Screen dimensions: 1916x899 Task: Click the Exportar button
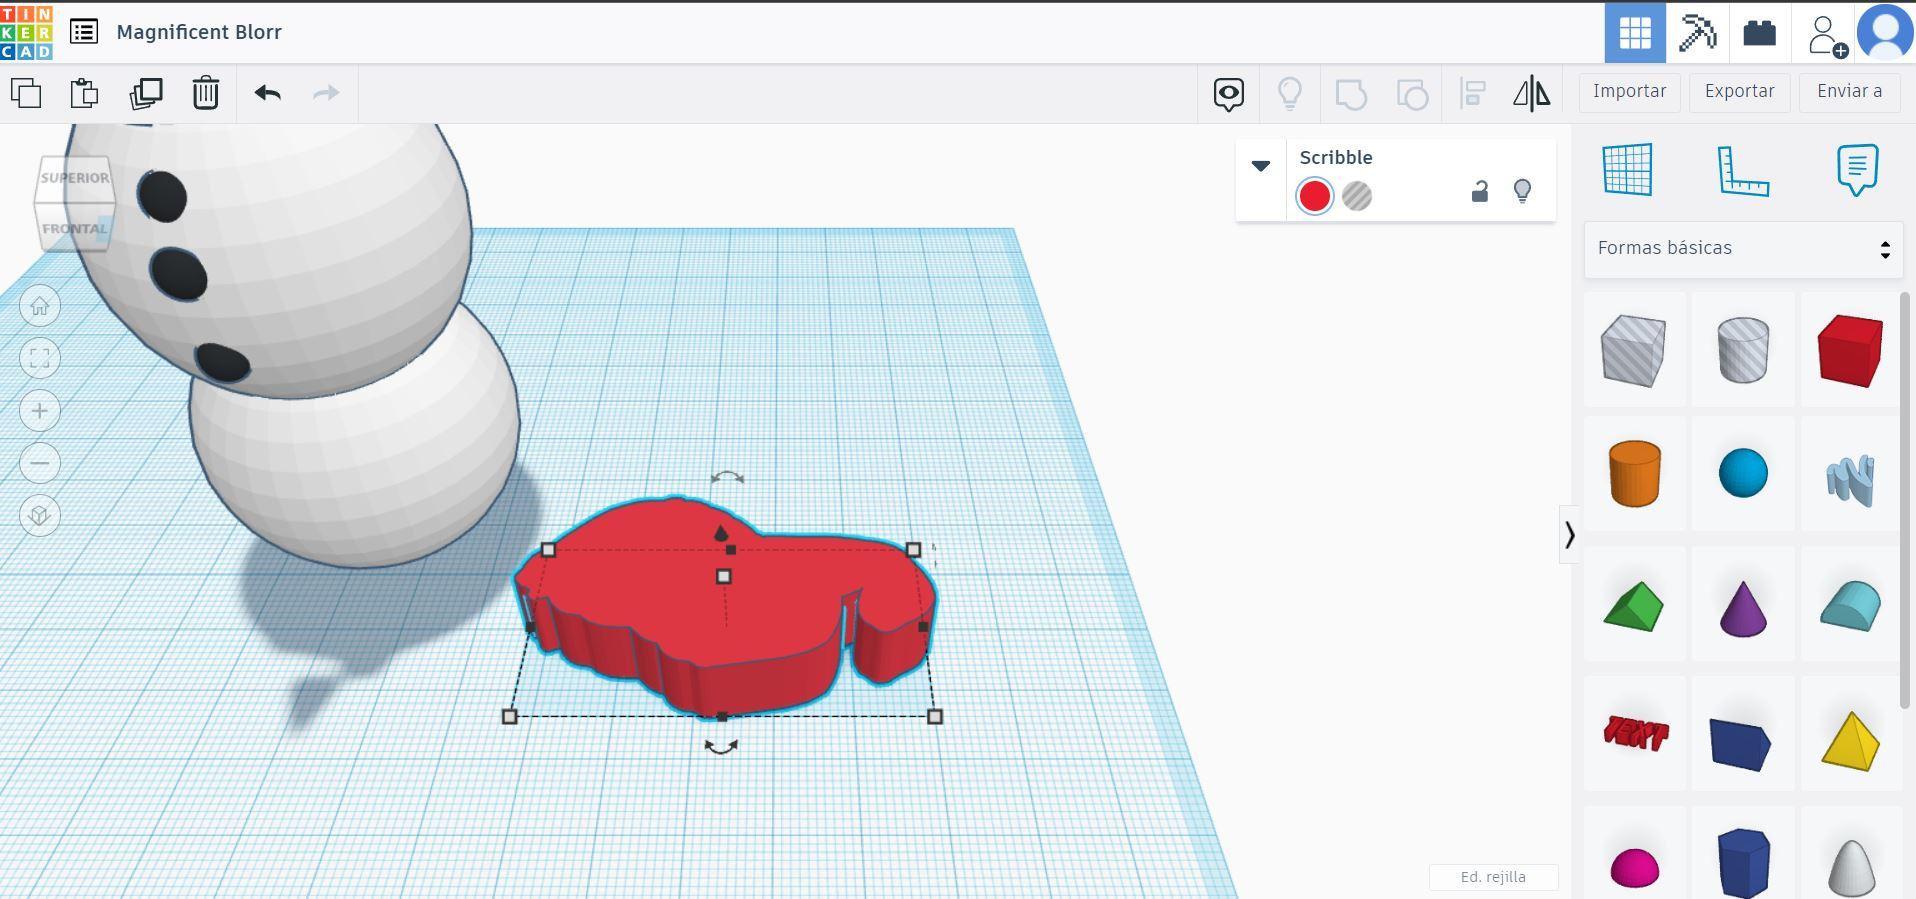pyautogui.click(x=1739, y=91)
